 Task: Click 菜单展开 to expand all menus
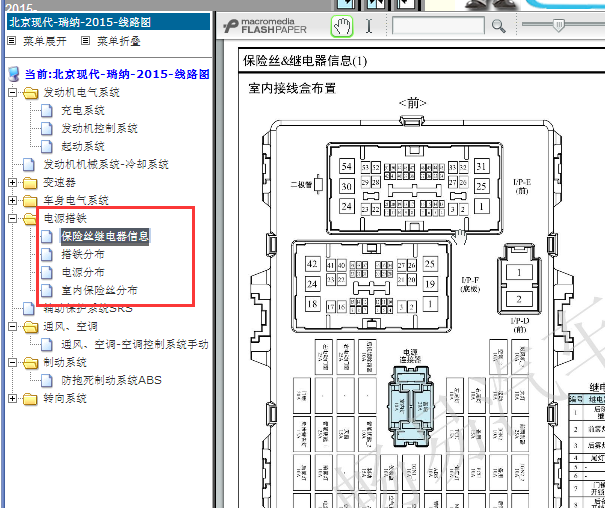(45, 41)
